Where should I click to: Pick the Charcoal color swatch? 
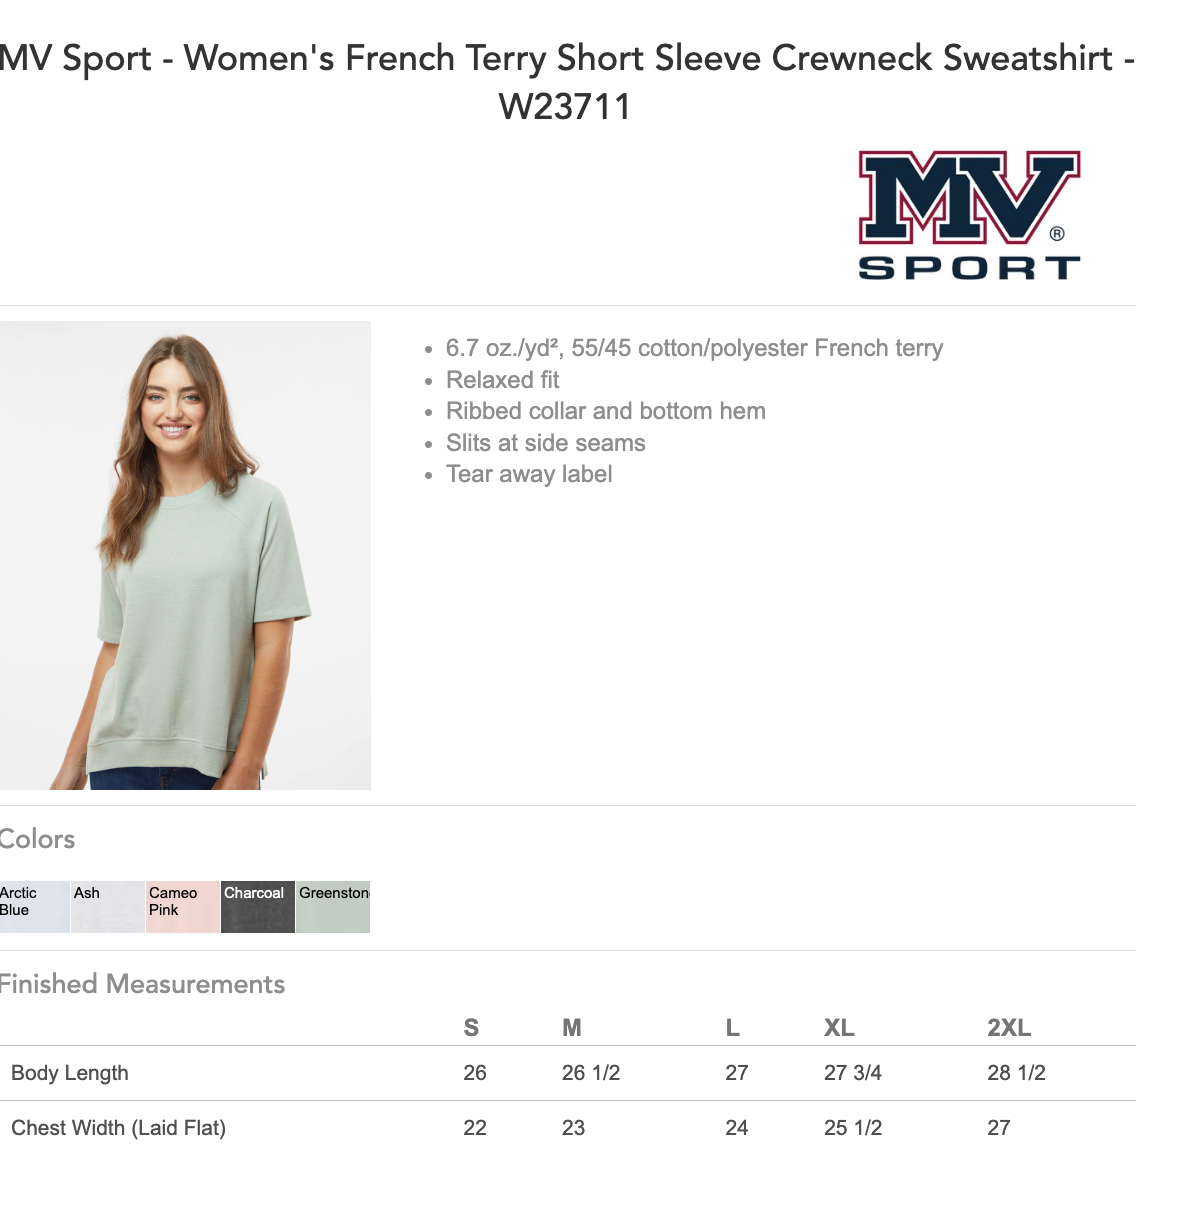(258, 907)
